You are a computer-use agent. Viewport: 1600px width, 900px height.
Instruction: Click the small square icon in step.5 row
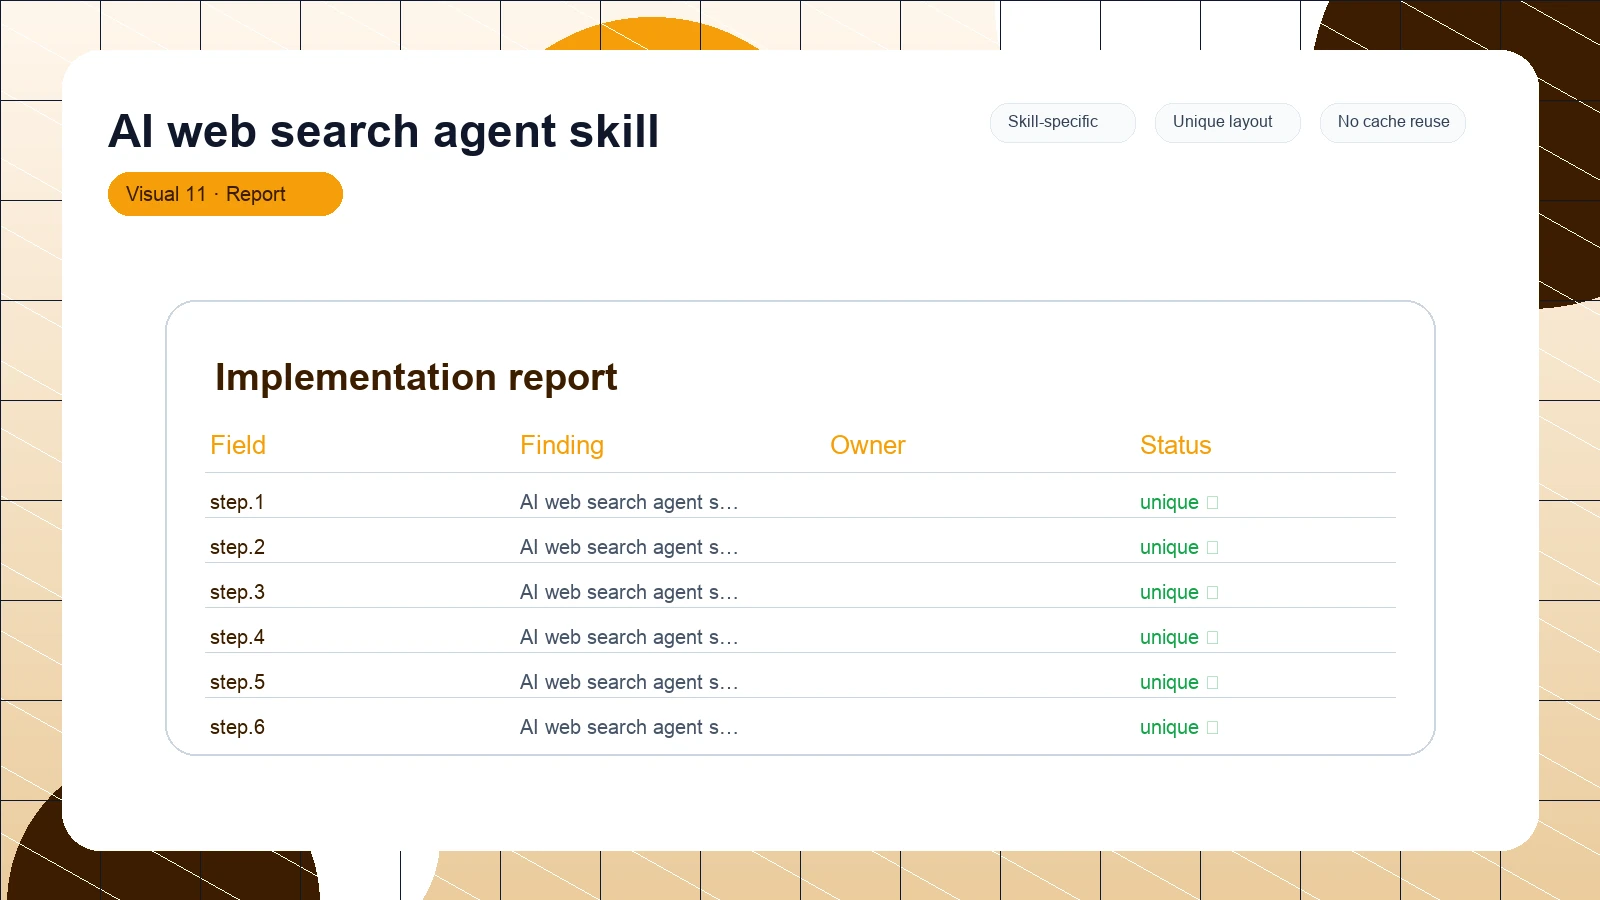coord(1213,683)
